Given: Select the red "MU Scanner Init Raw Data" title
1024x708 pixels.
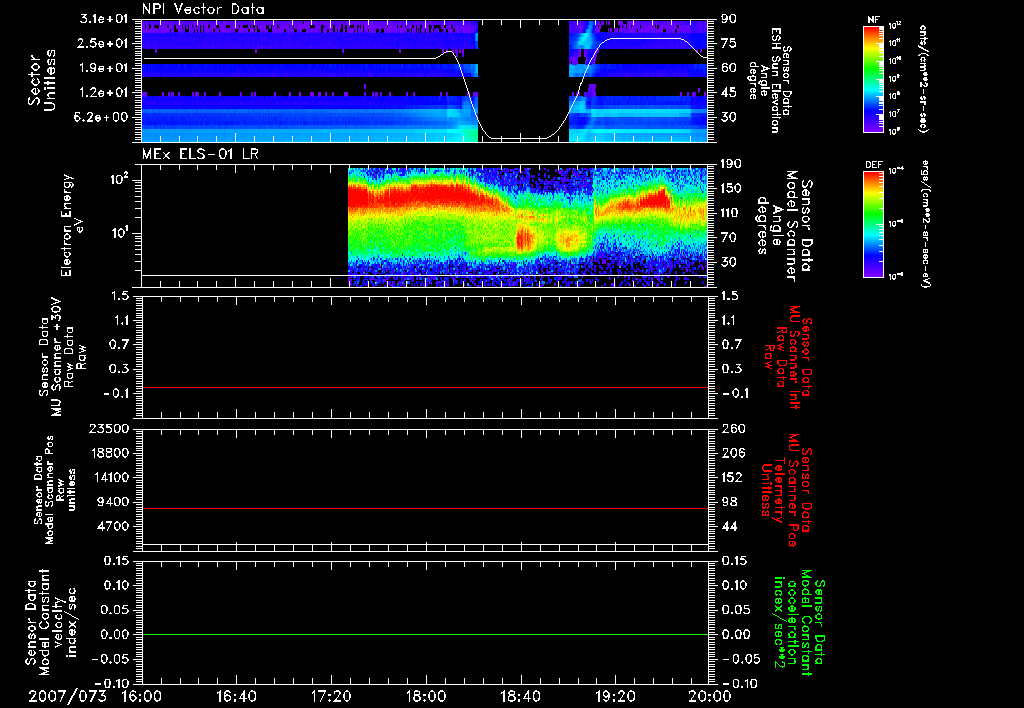Looking at the screenshot, I should (789, 357).
